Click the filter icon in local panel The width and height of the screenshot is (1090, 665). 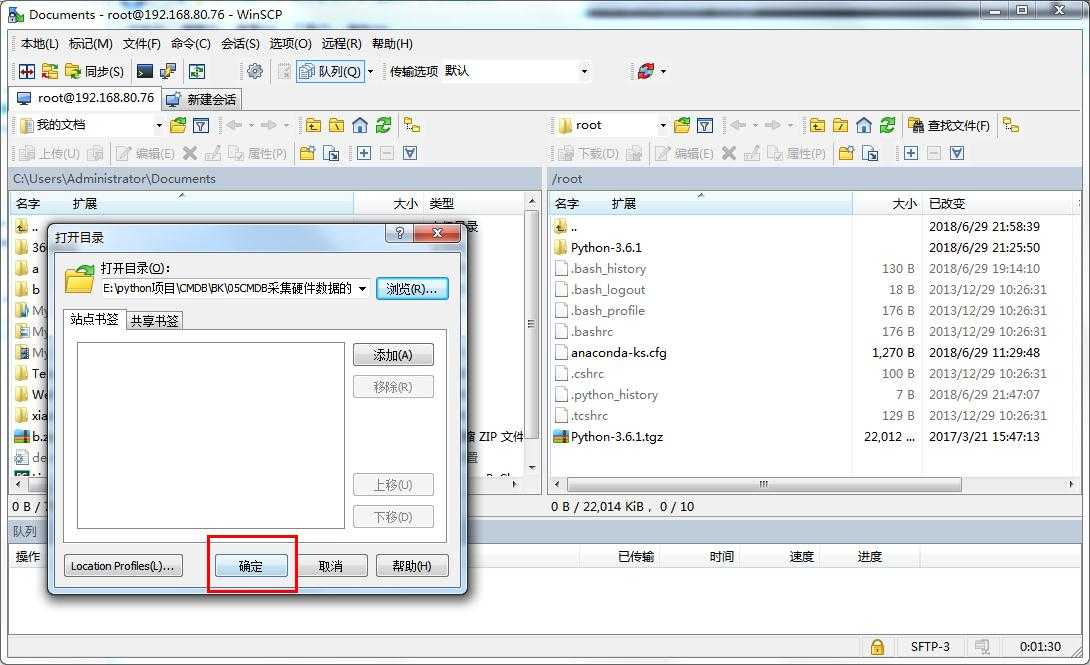pos(201,125)
